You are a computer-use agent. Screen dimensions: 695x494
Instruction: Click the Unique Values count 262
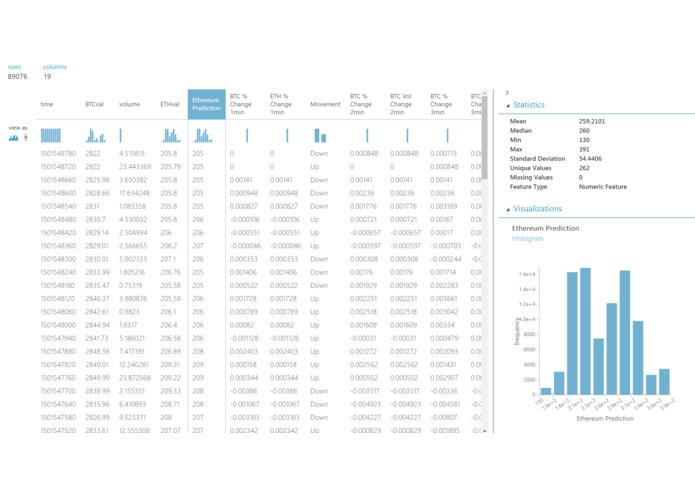(584, 168)
